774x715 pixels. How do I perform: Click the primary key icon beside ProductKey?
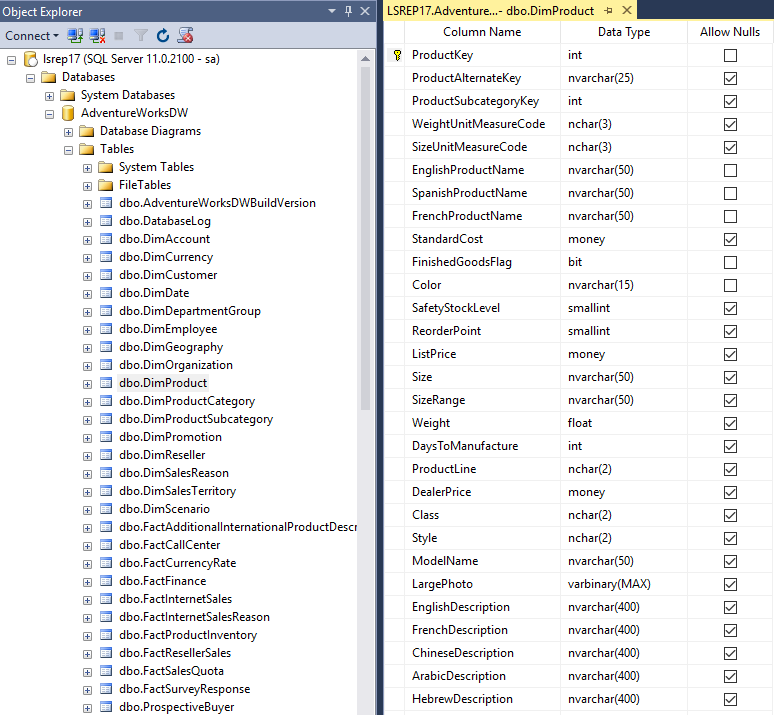pyautogui.click(x=397, y=56)
